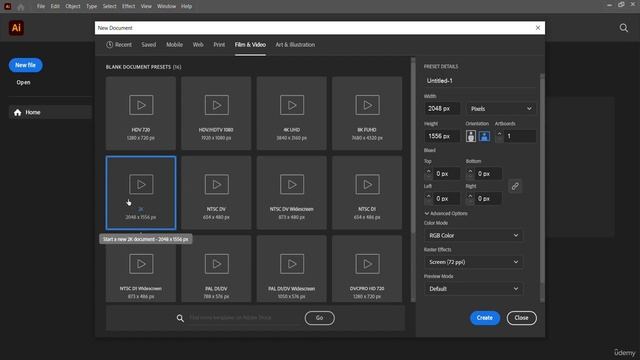Choose portrait orientation
Viewport: 640px width, 360px height.
(471, 136)
